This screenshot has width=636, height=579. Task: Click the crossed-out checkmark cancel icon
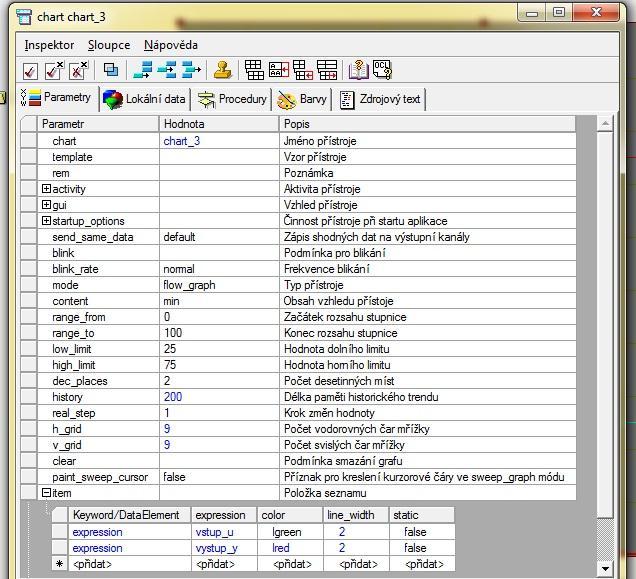[78, 71]
